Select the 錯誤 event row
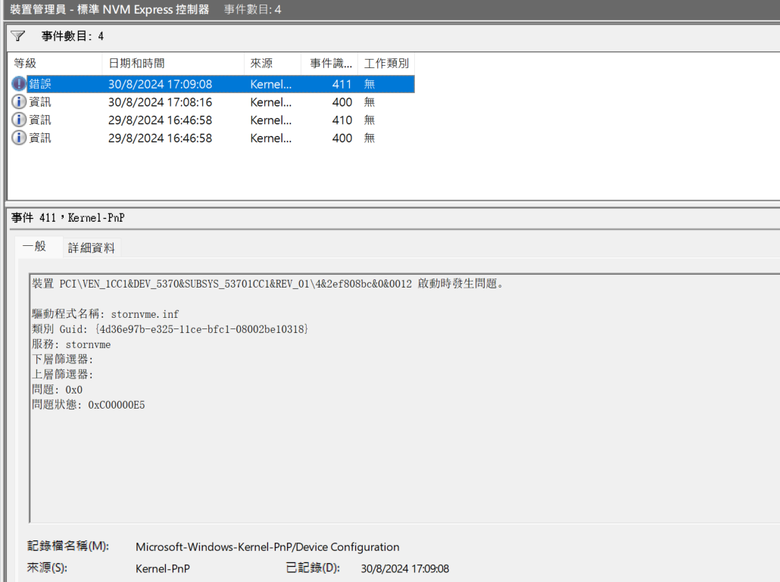 coord(212,84)
